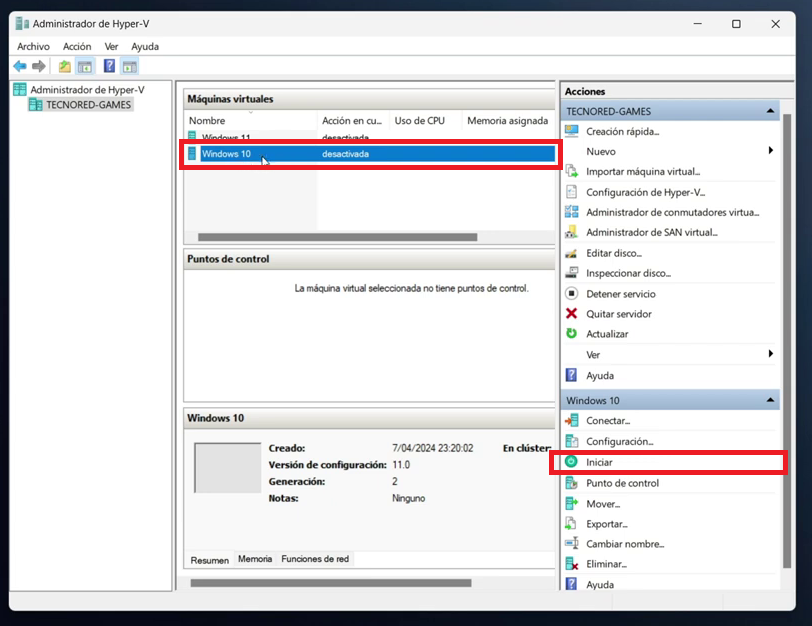The image size is (812, 626).
Task: Click the blue Help toolbar icon
Action: 109,66
